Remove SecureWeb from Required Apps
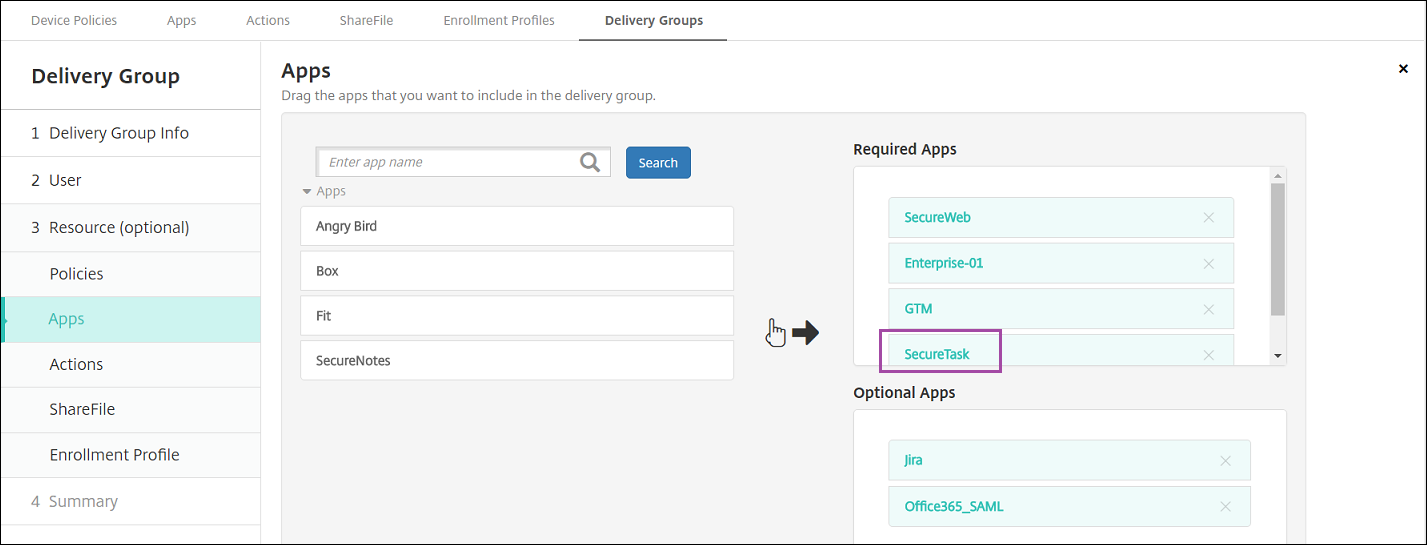Image resolution: width=1427 pixels, height=545 pixels. coord(1208,217)
